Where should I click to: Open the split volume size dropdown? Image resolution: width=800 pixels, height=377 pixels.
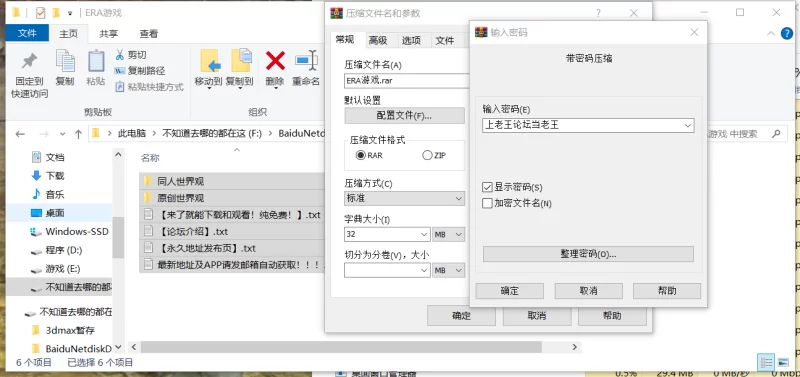click(x=424, y=271)
